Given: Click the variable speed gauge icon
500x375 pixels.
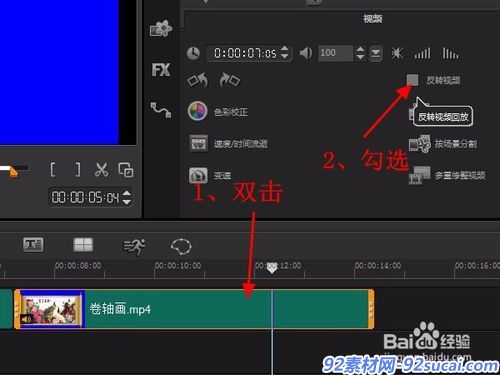Looking at the screenshot, I should point(198,175).
